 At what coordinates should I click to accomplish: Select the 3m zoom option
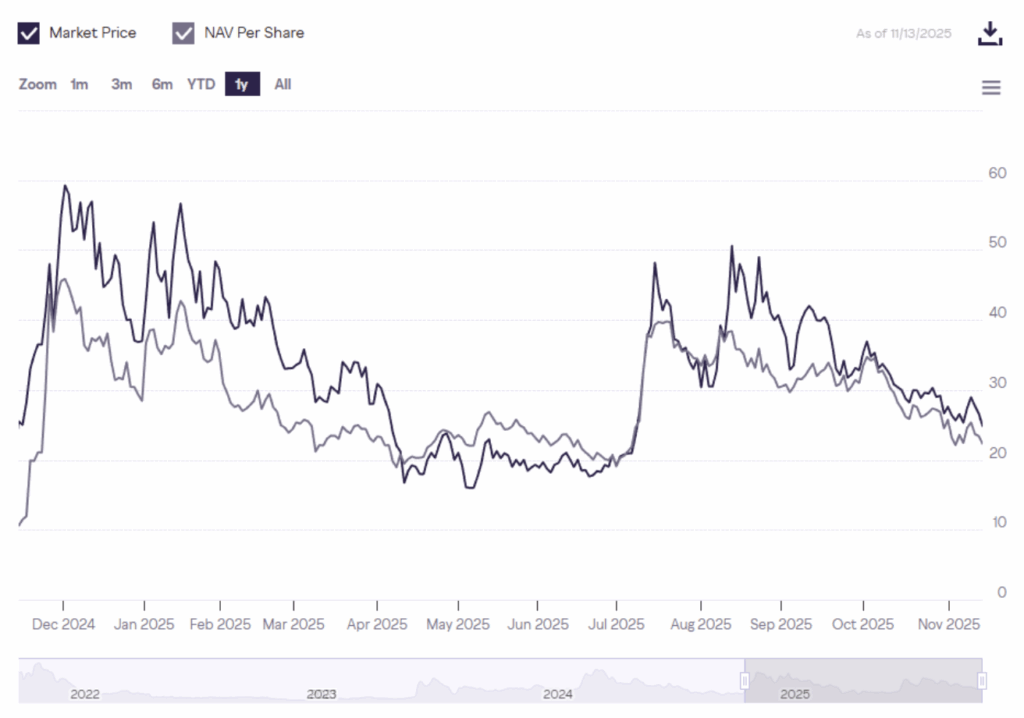point(121,84)
